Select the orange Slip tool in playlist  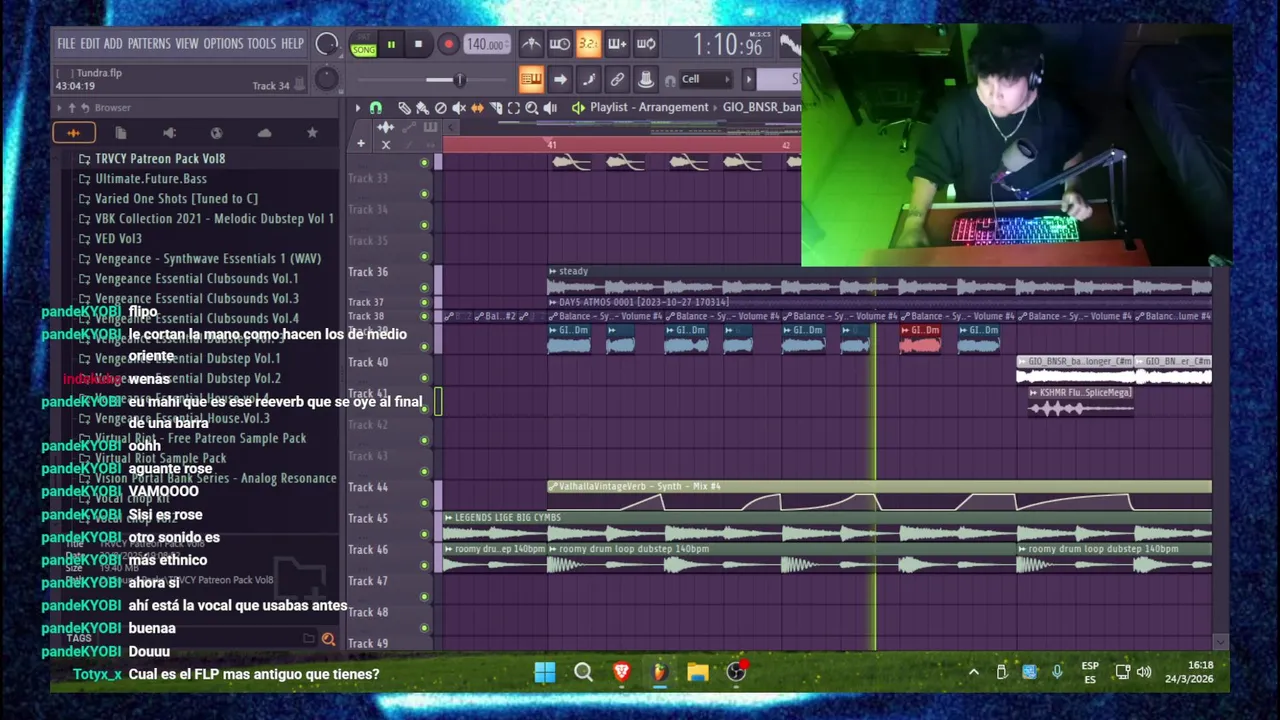coord(477,108)
